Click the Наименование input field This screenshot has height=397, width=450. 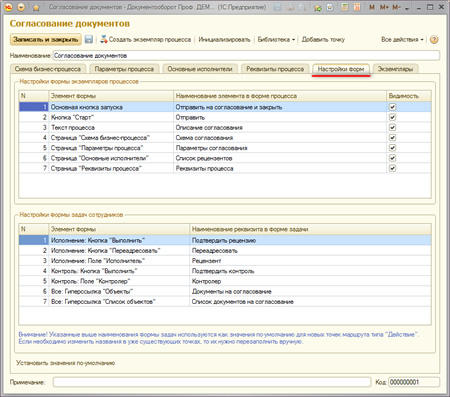click(x=246, y=56)
